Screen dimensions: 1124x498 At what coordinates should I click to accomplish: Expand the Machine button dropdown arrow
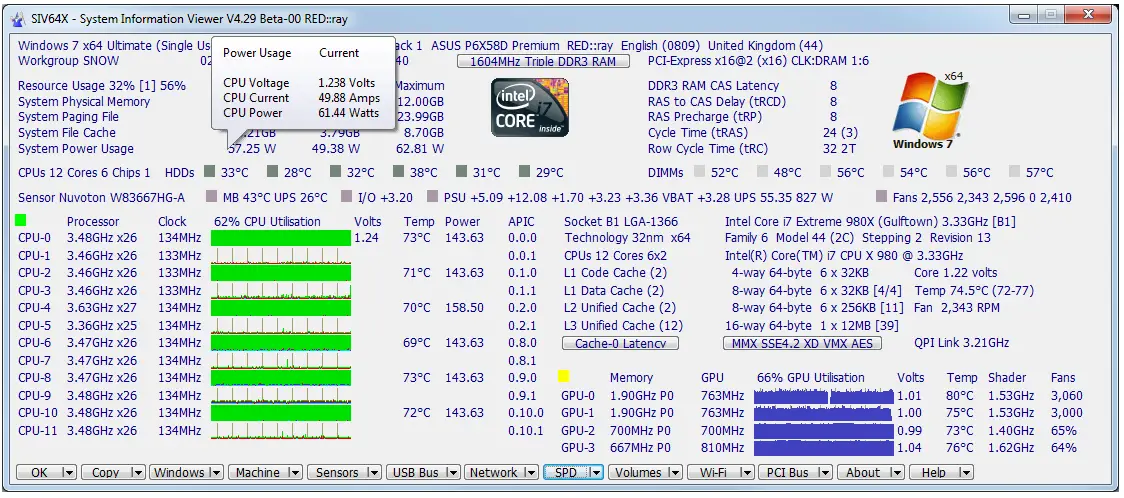coord(295,472)
